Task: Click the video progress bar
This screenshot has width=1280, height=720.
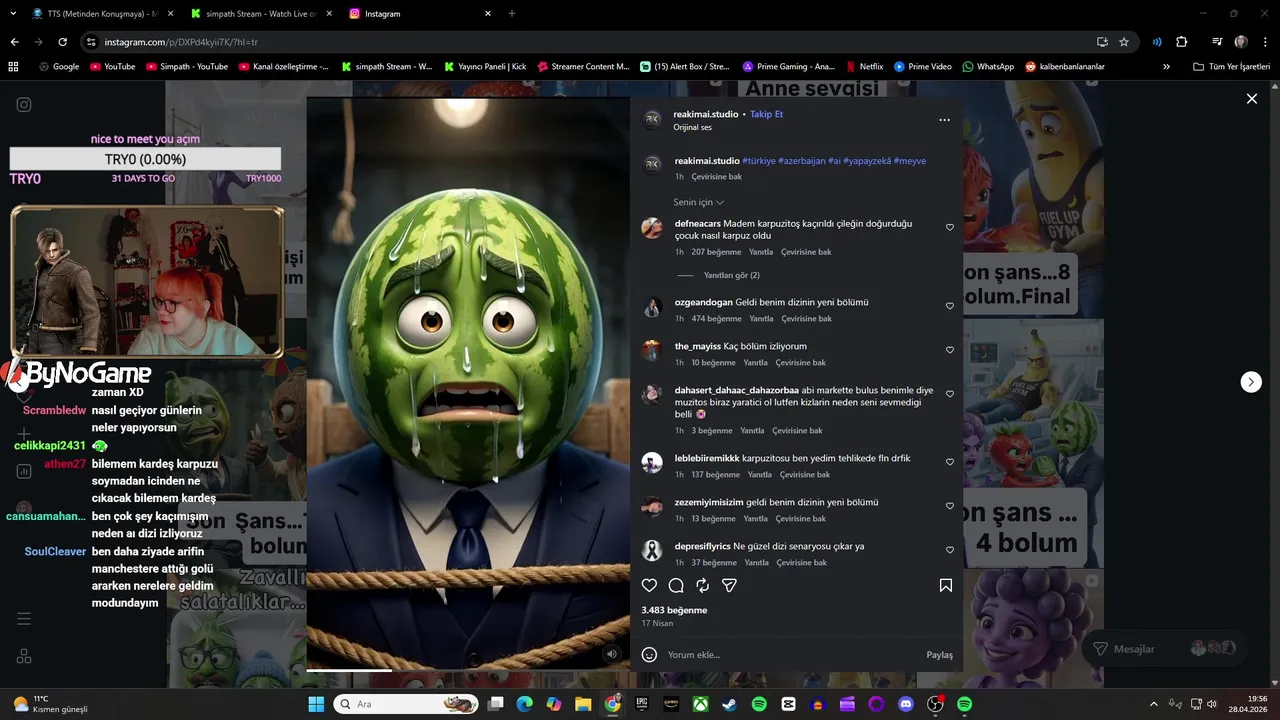Action: click(467, 669)
